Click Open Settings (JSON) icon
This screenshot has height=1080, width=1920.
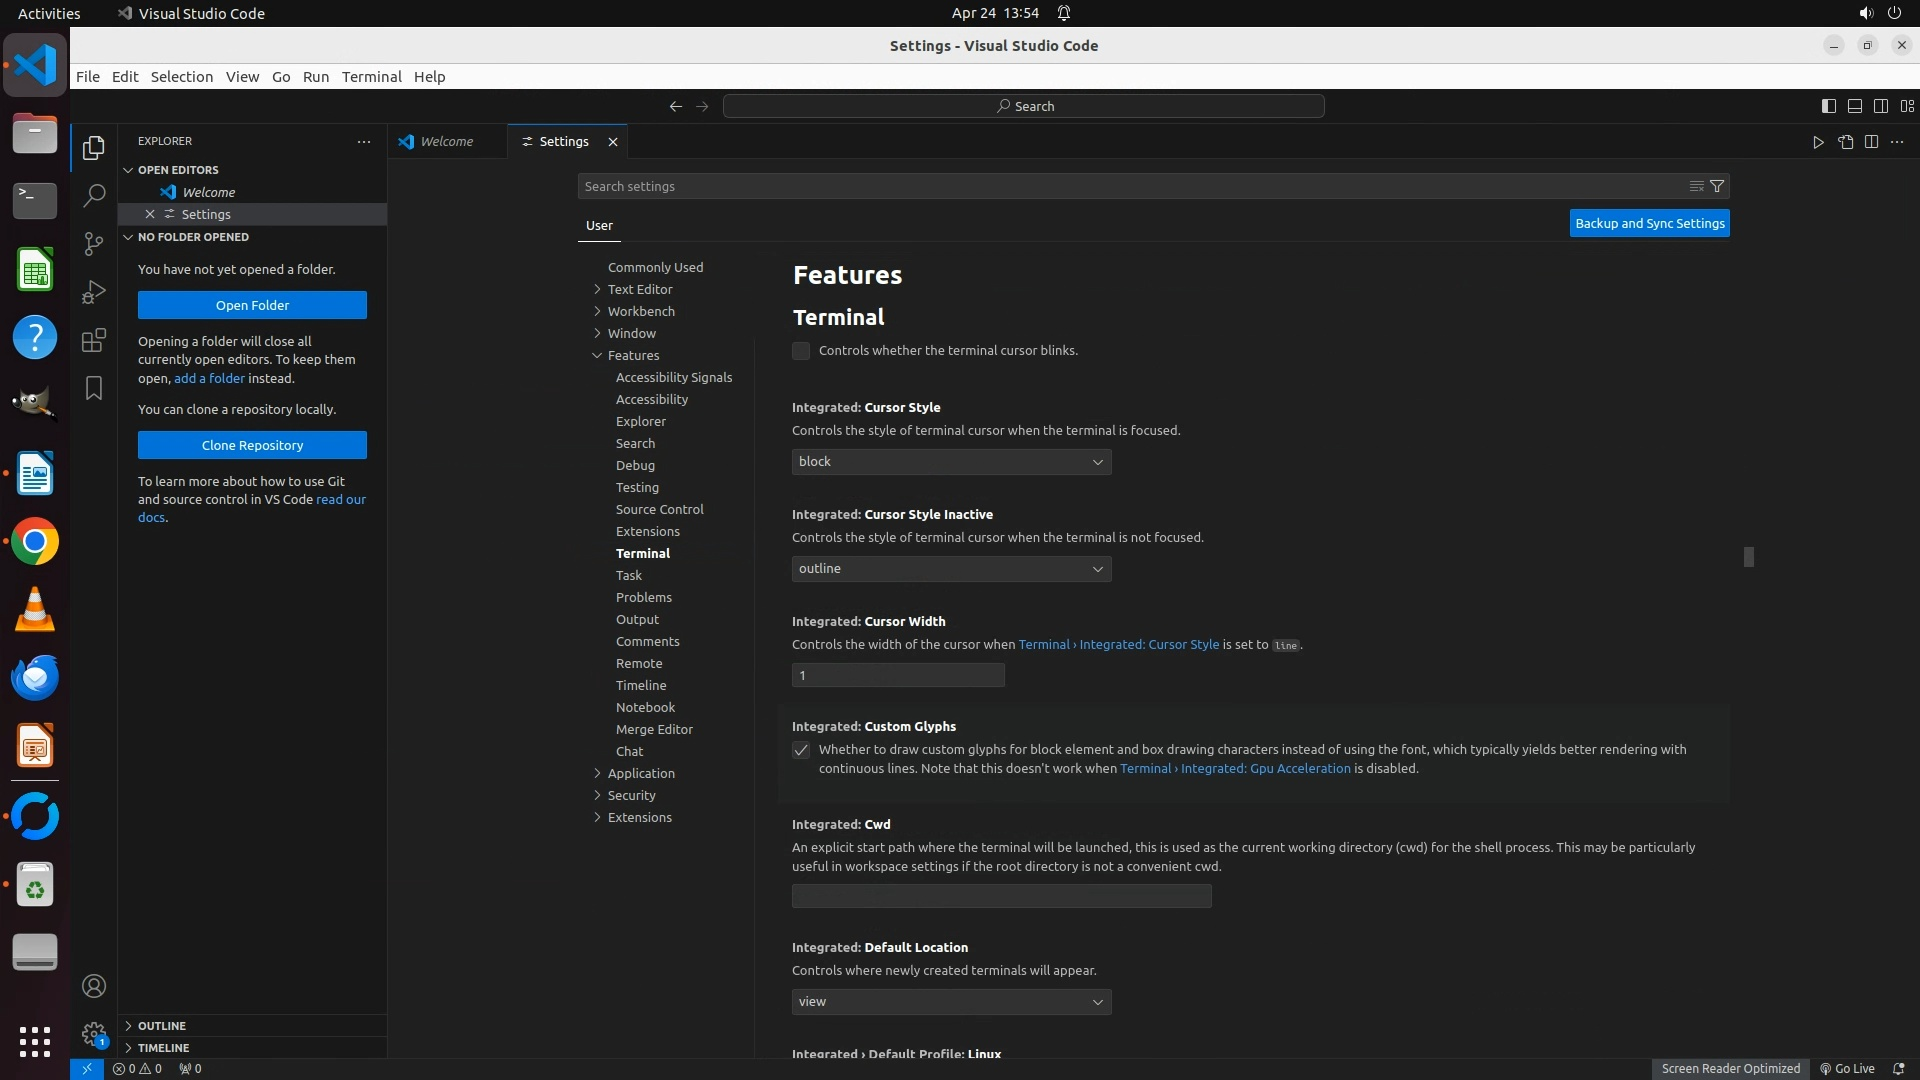(1845, 142)
